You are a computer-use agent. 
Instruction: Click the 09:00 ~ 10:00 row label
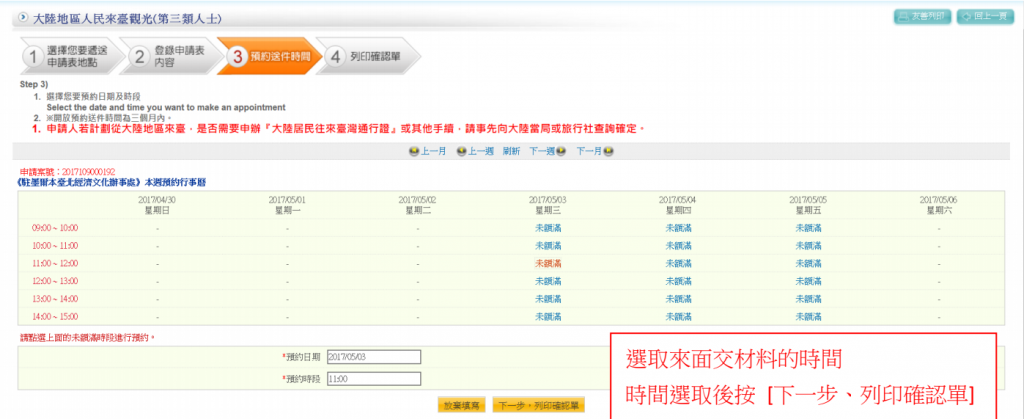point(55,228)
